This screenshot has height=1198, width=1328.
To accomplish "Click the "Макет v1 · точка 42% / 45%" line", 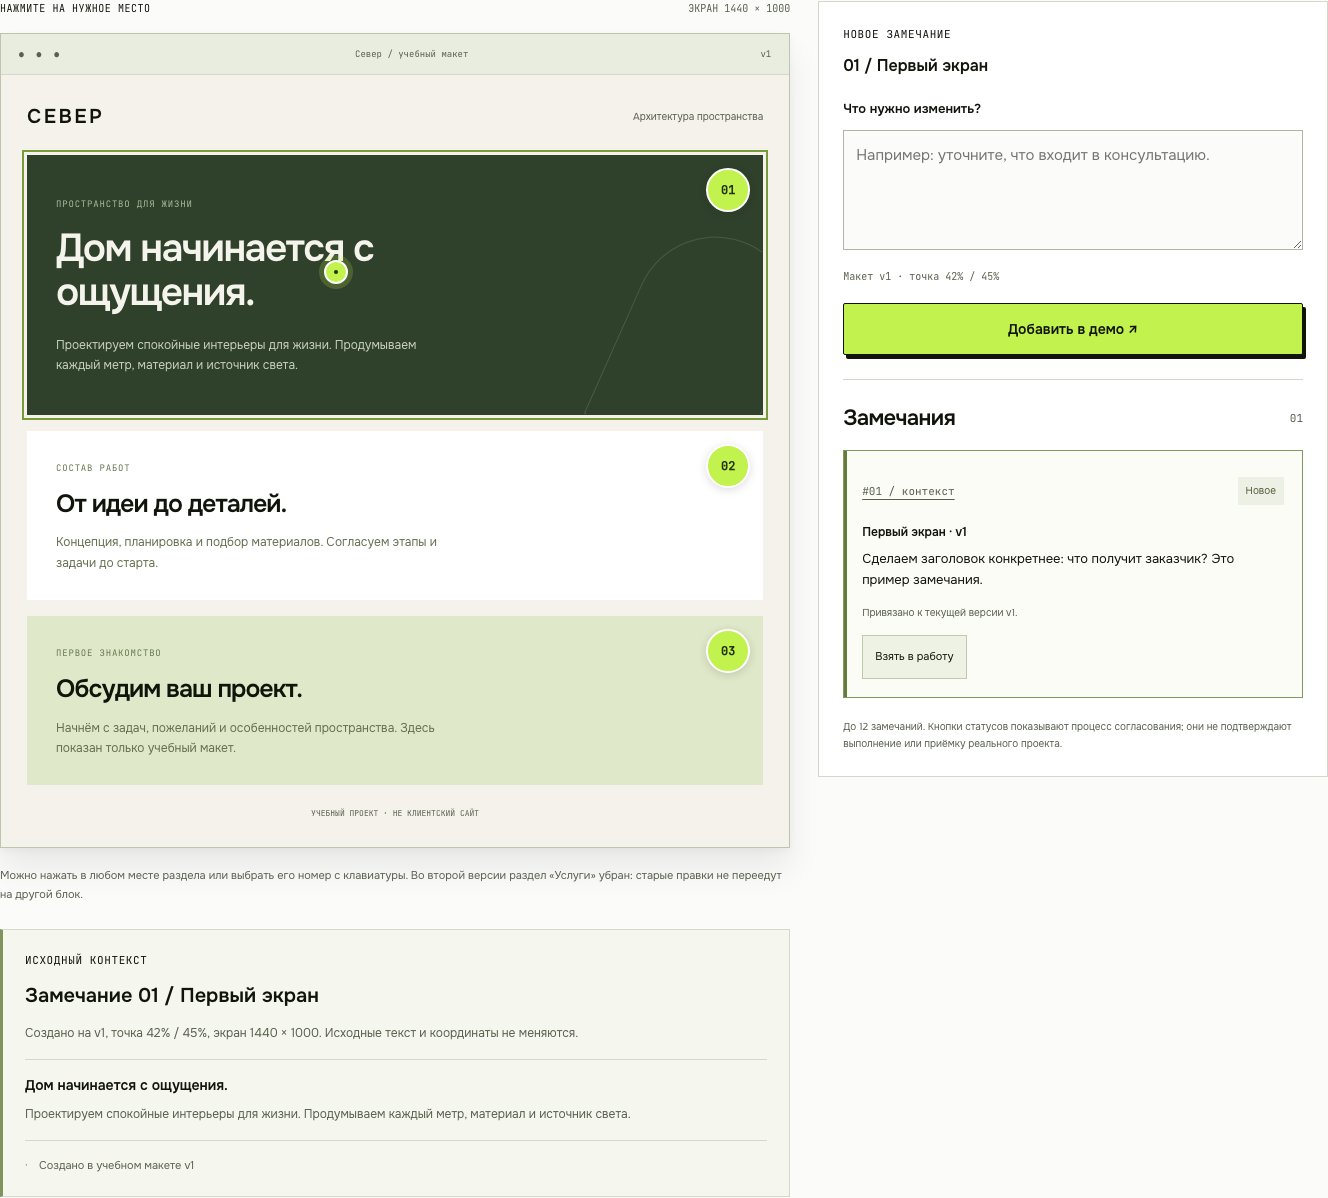I will pyautogui.click(x=921, y=276).
